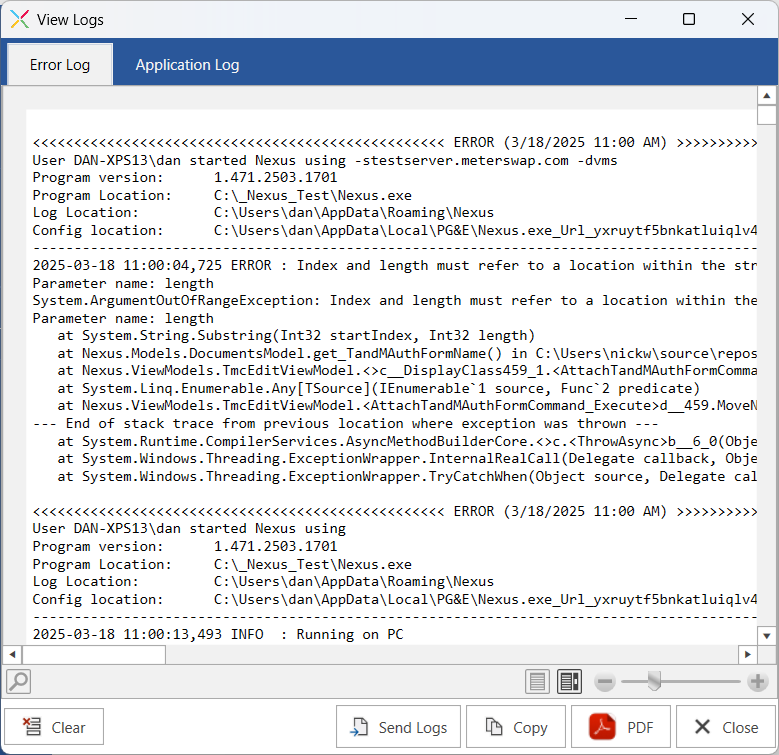Click the Send Logs button
This screenshot has height=755, width=779.
click(x=398, y=727)
